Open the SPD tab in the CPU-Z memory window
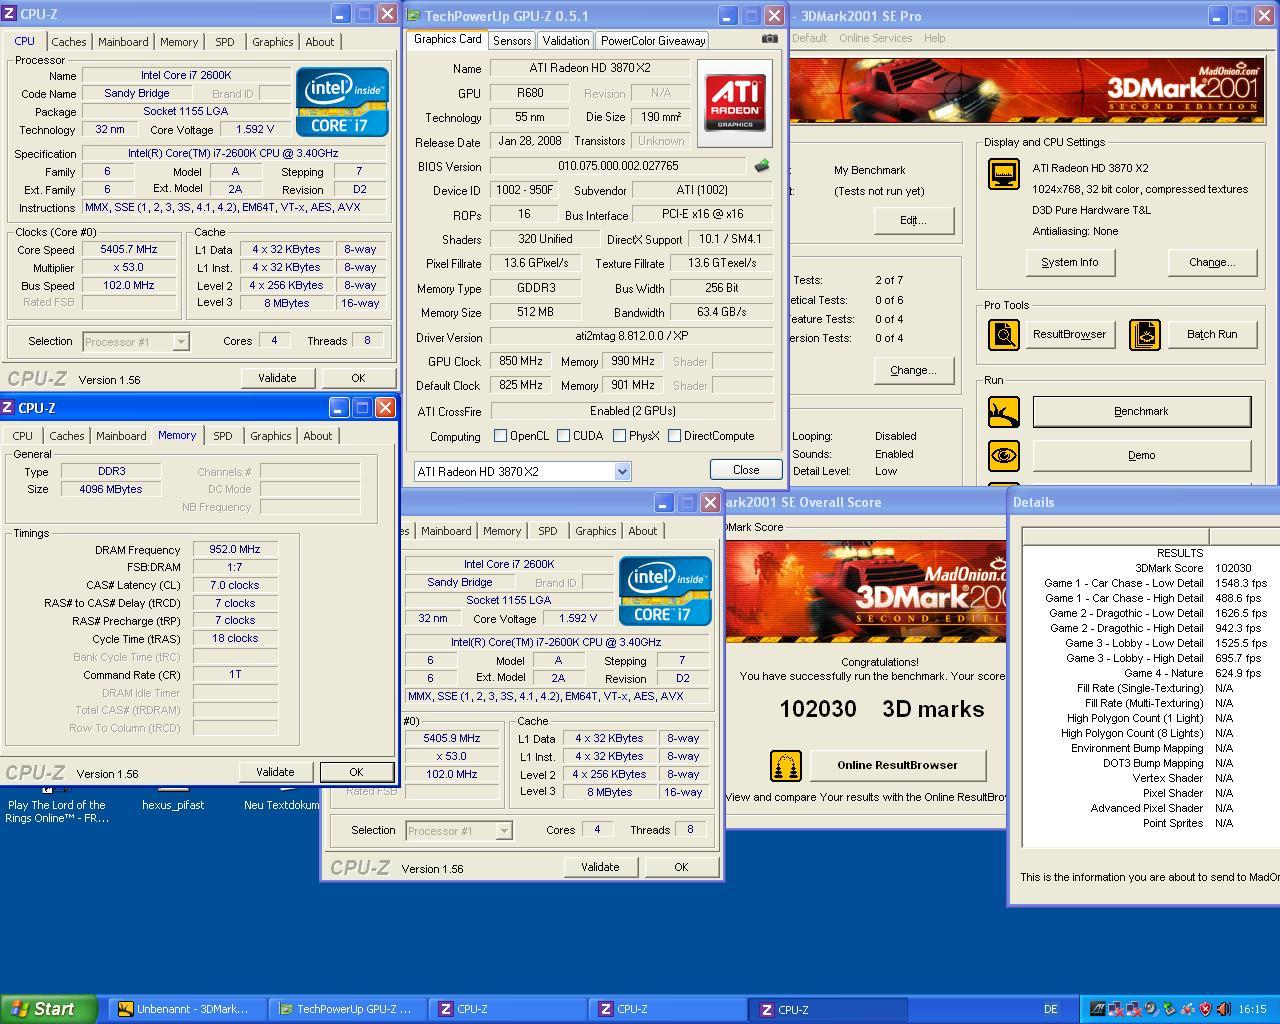 point(222,436)
